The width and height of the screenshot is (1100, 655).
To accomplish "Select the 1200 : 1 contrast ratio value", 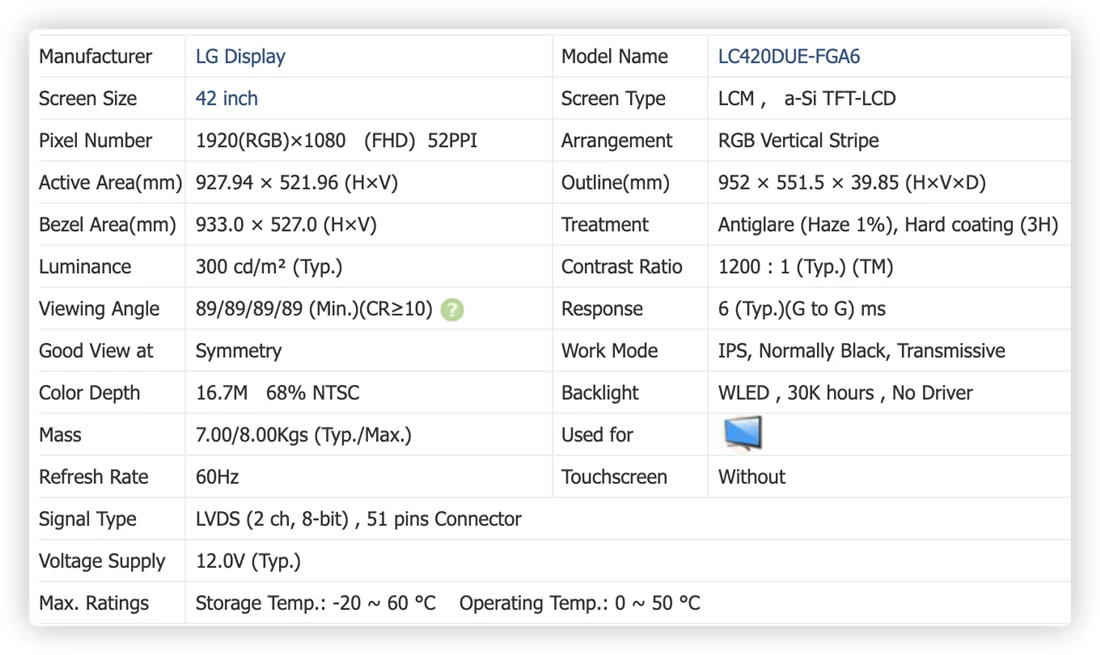I will point(805,266).
